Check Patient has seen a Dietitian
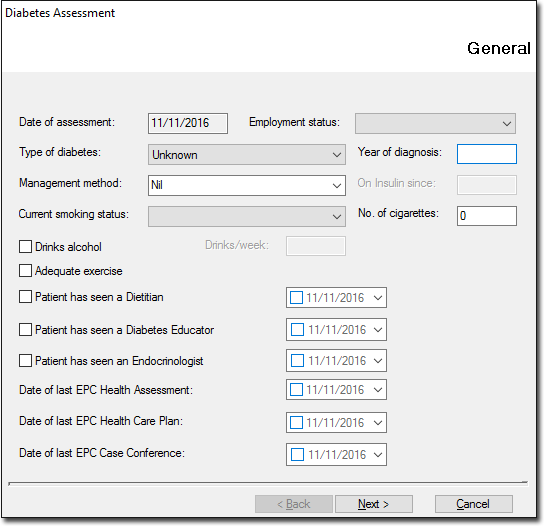The width and height of the screenshot is (544, 526). click(x=25, y=297)
